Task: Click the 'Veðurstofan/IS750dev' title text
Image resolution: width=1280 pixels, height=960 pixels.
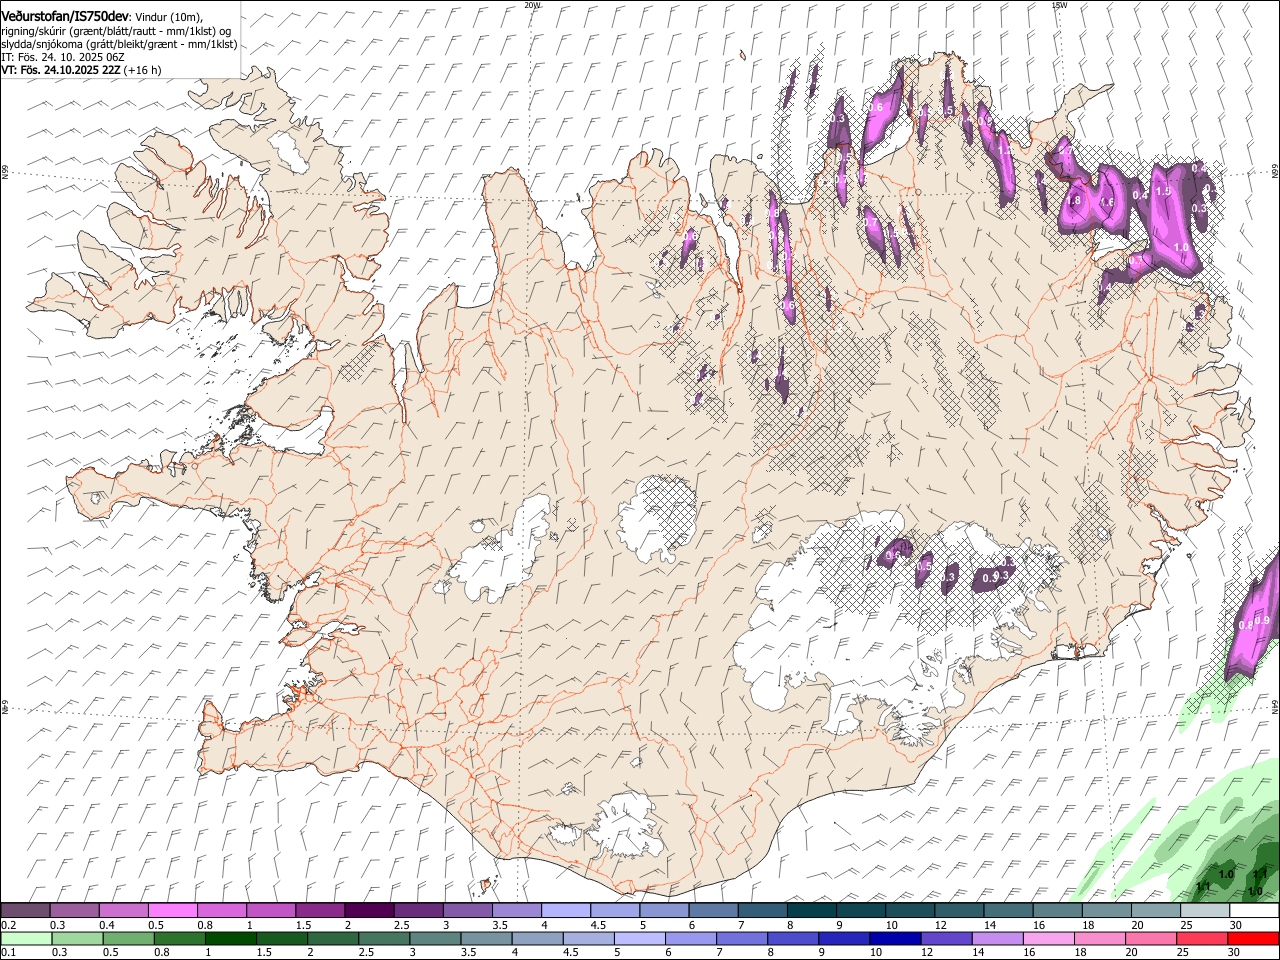Action: (65, 16)
